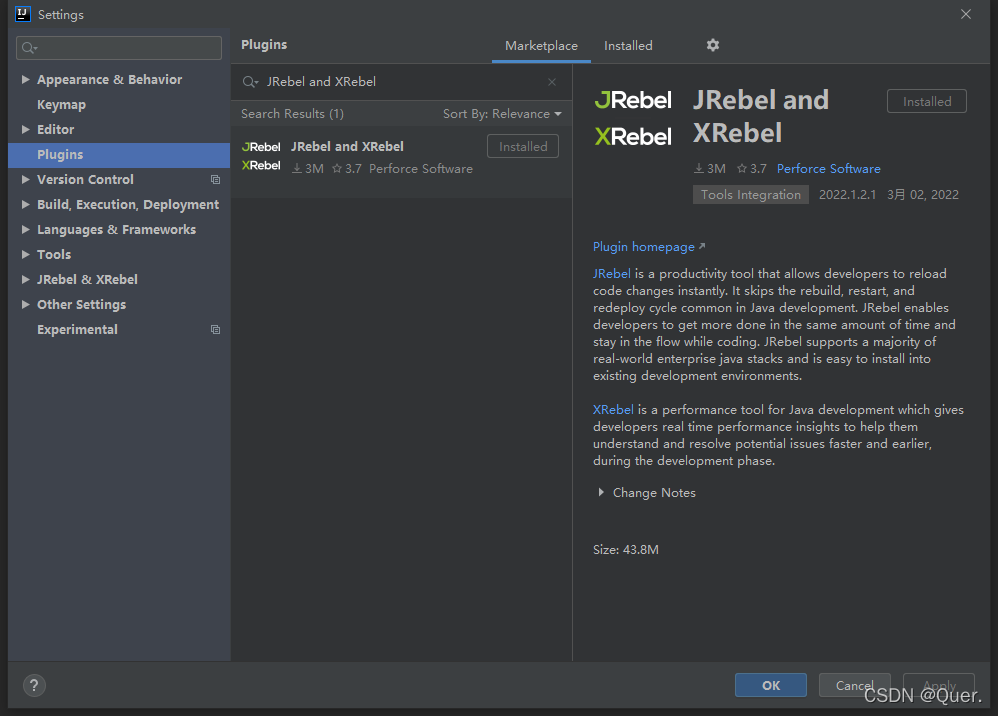The width and height of the screenshot is (998, 716).
Task: Select Plugins in settings tree
Action: [x=119, y=155]
